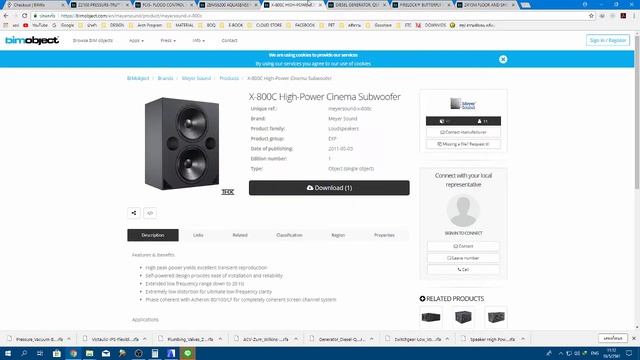
Task: Open the DESIGN bookmarks folder
Action: (113, 25)
